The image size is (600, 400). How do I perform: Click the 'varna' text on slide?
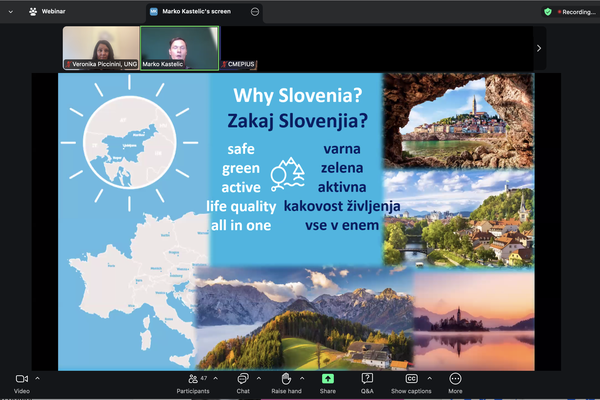click(x=342, y=149)
